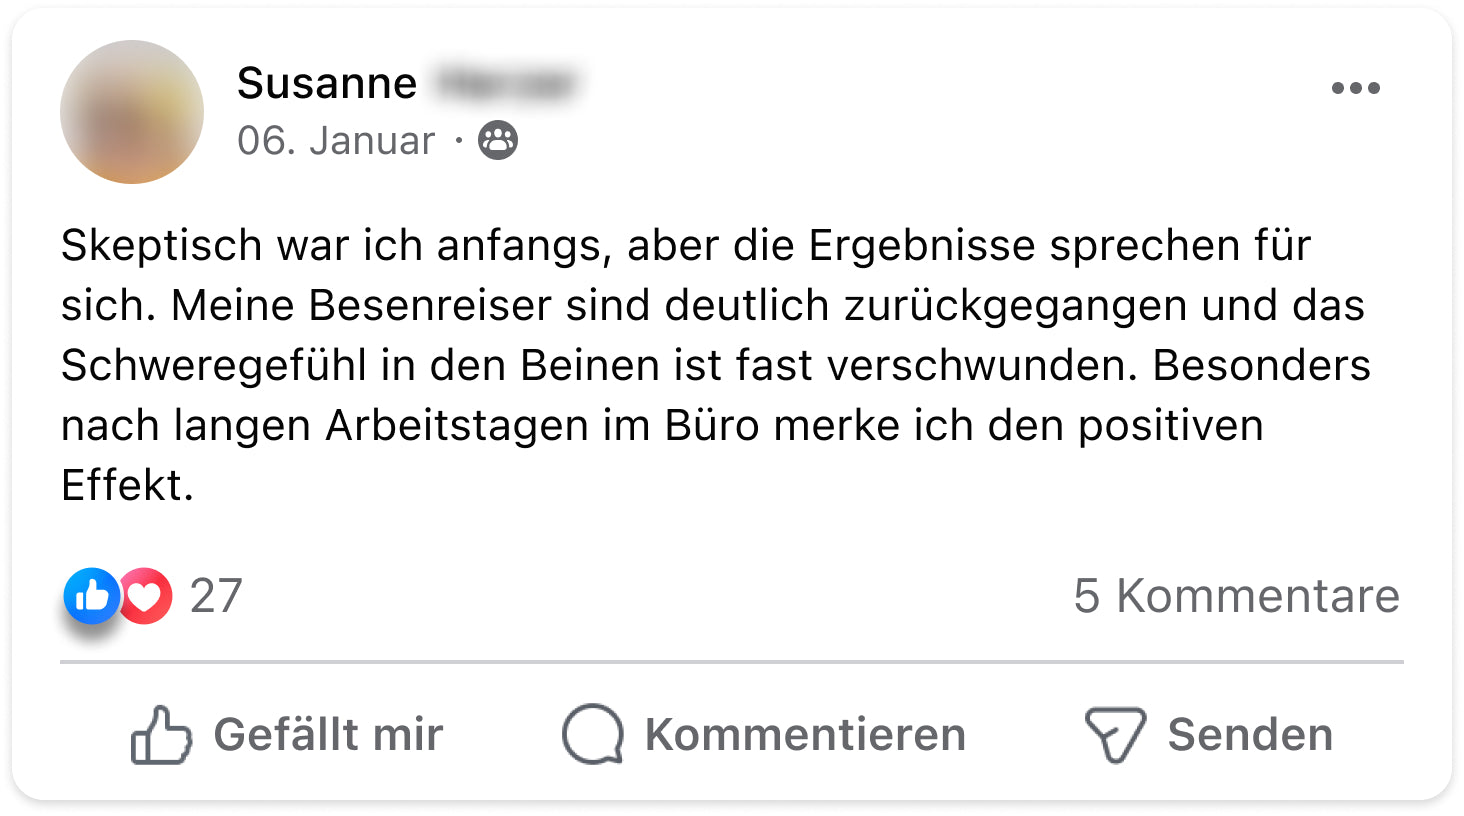Image resolution: width=1464 pixels, height=816 pixels.
Task: Open the profile via the name Susanne
Action: click(x=327, y=84)
